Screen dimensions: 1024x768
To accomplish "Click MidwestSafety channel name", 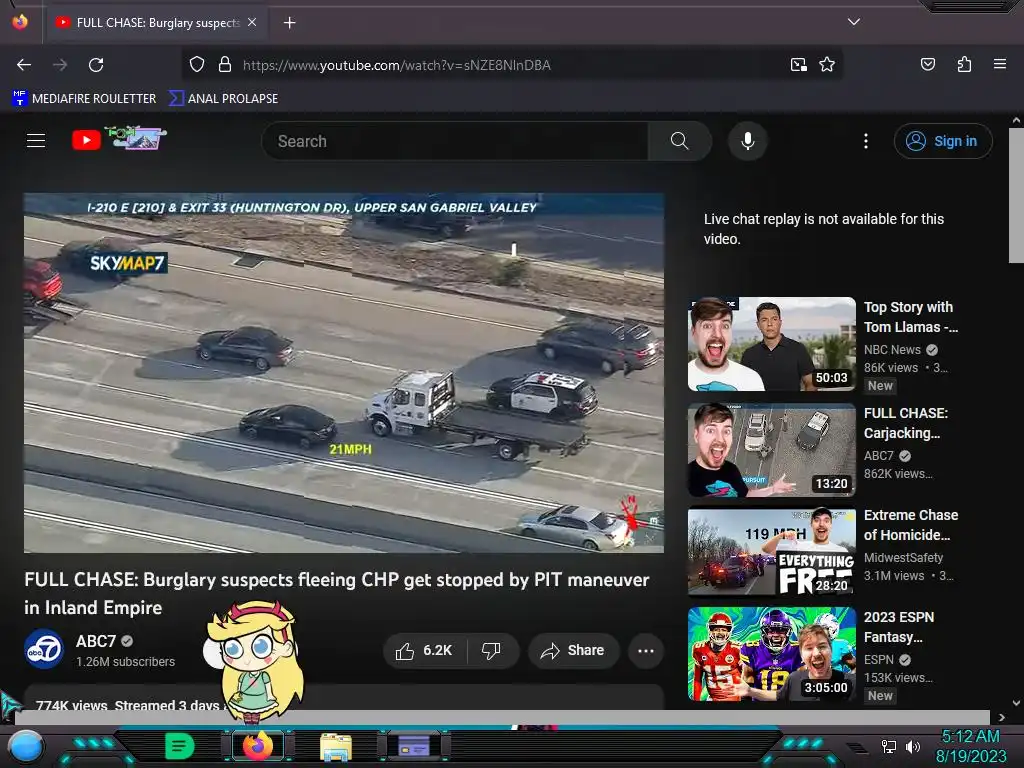I will (x=903, y=558).
